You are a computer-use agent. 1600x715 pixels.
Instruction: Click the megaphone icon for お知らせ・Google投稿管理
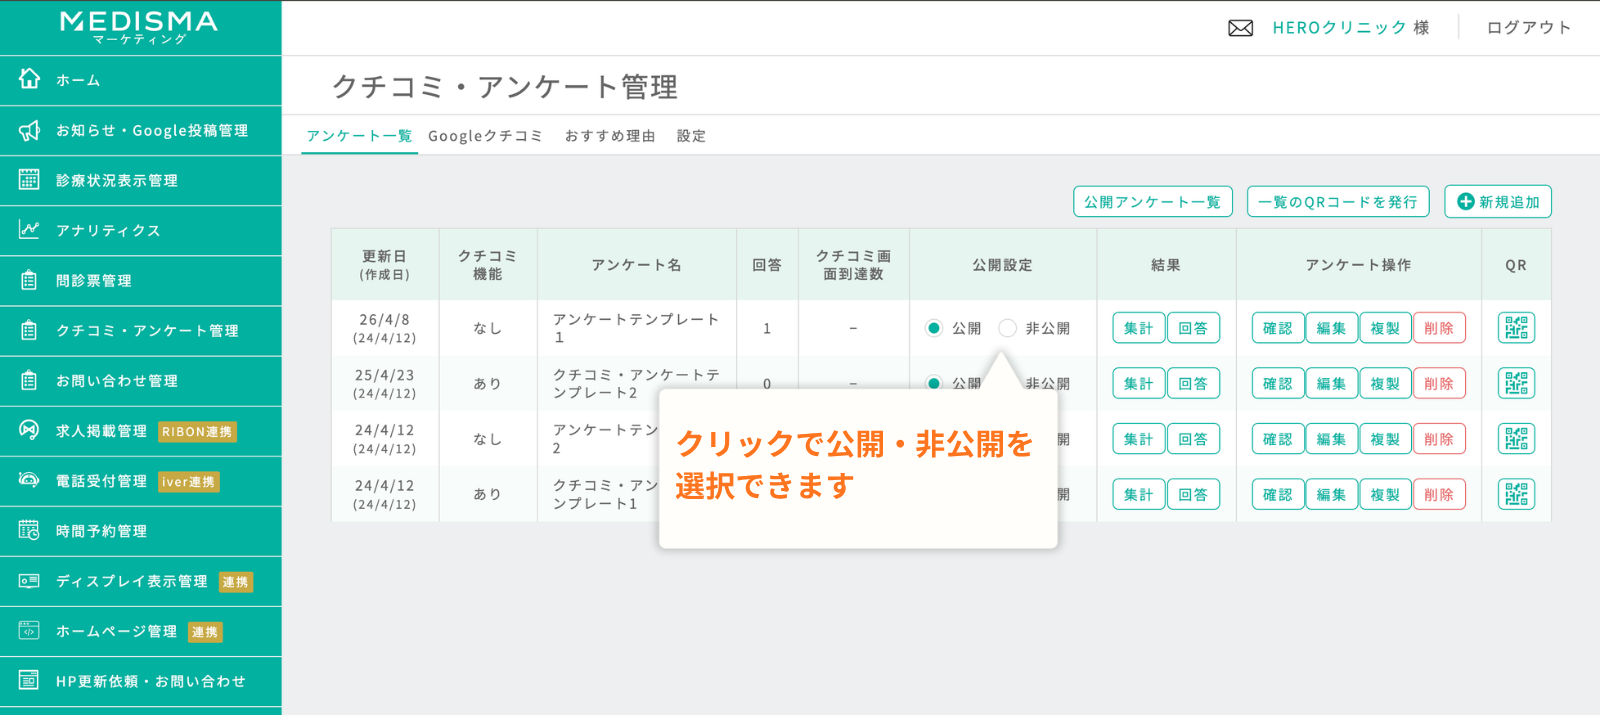coord(30,130)
